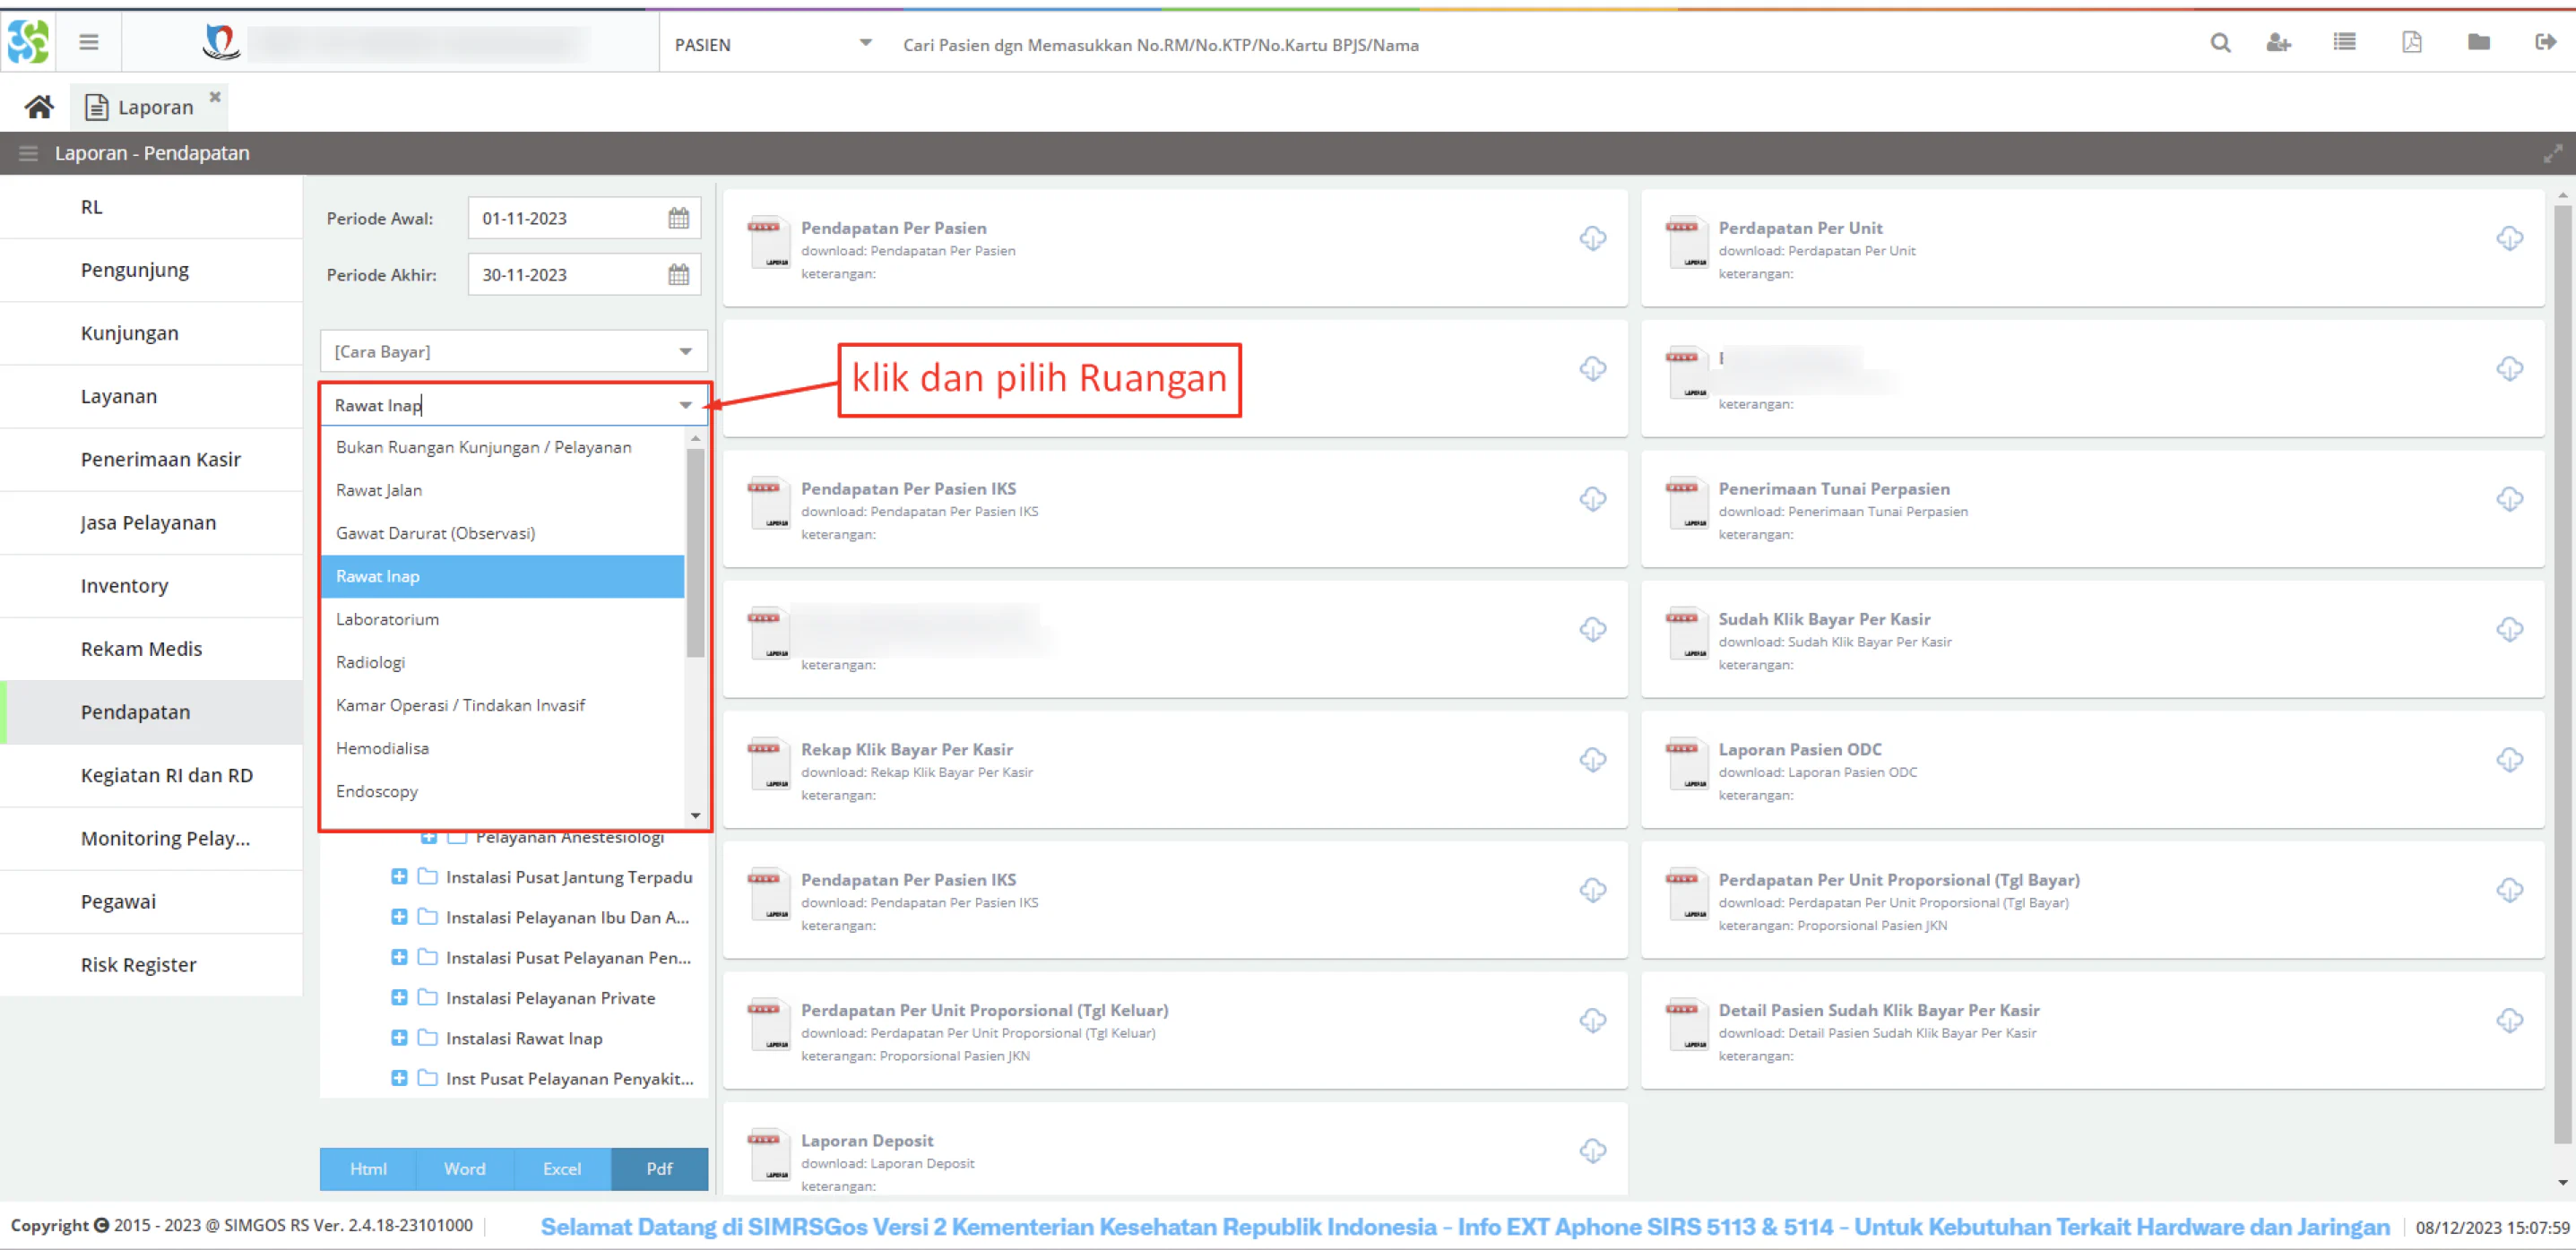
Task: Select Excel output format button
Action: coord(562,1169)
